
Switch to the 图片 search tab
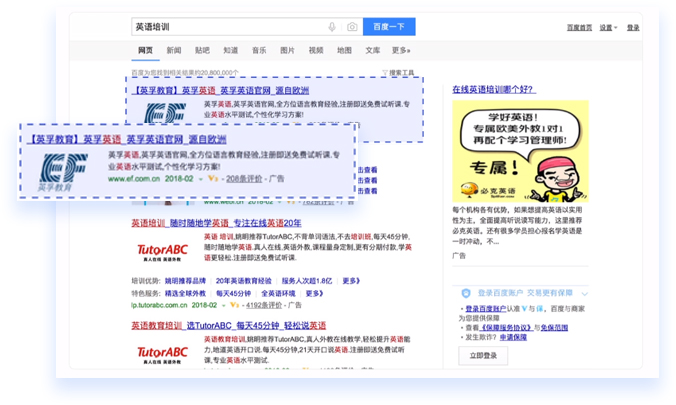(x=287, y=50)
